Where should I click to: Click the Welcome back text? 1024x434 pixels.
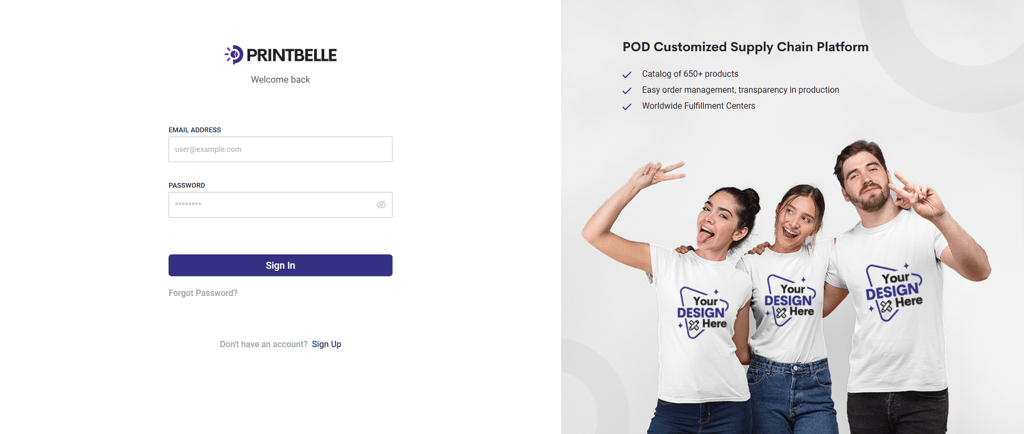click(280, 80)
